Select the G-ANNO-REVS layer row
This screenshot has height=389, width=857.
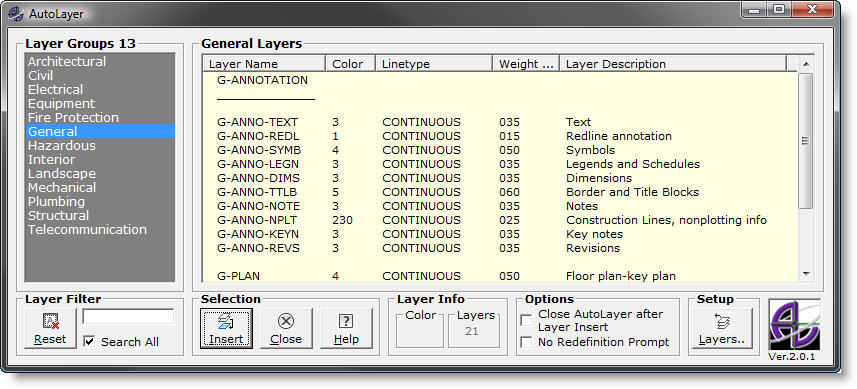[499, 248]
